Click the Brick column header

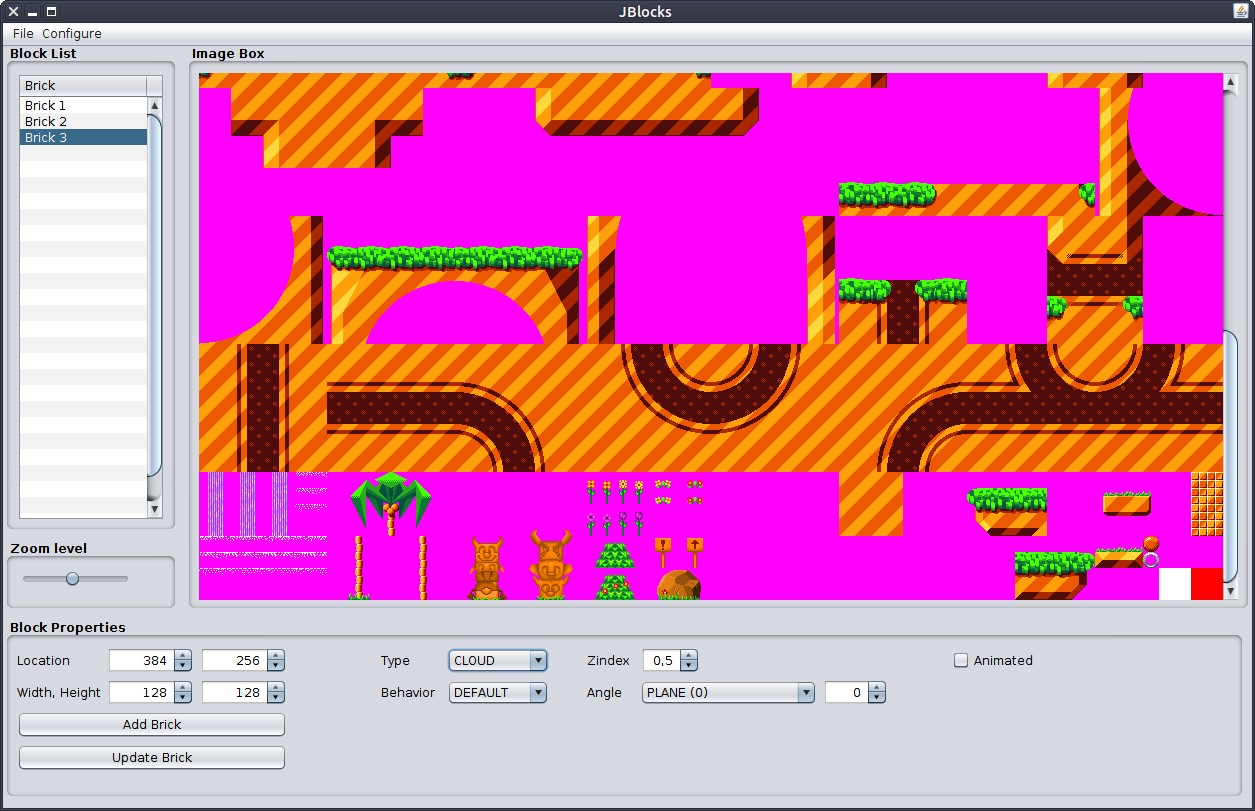[83, 85]
